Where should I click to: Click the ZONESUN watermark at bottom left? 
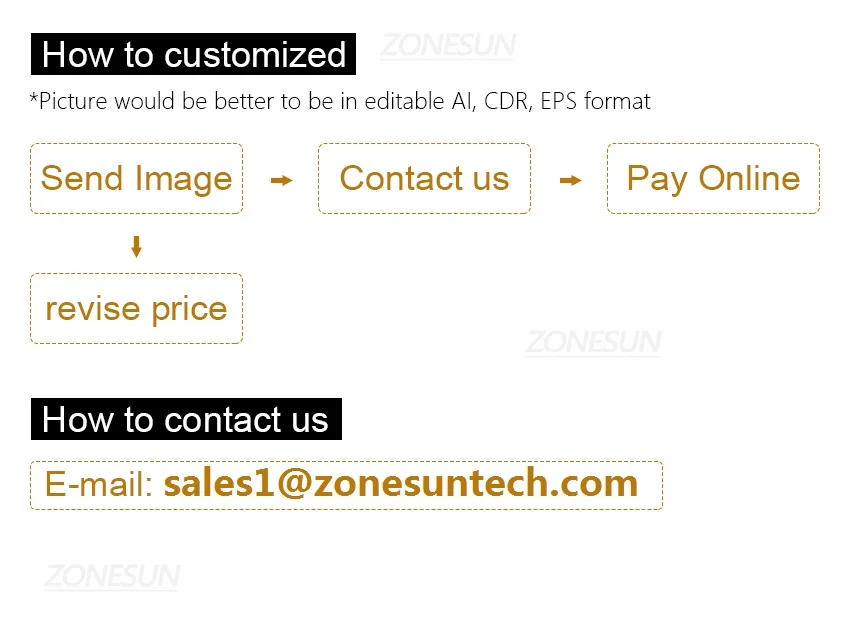(x=112, y=576)
